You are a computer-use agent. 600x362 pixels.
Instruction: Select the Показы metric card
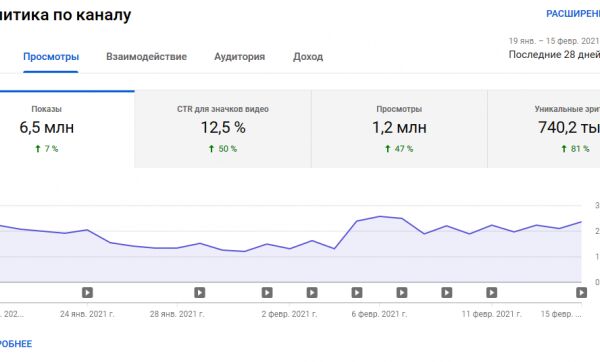click(67, 129)
